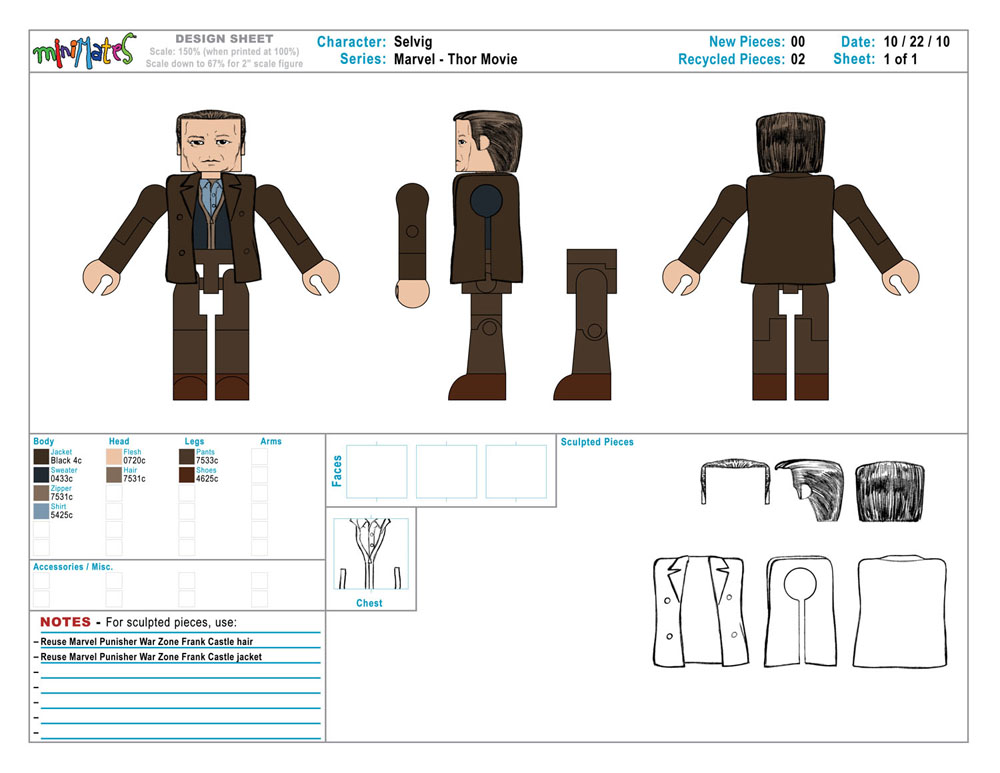Click the front view Selvig figure

(211, 256)
